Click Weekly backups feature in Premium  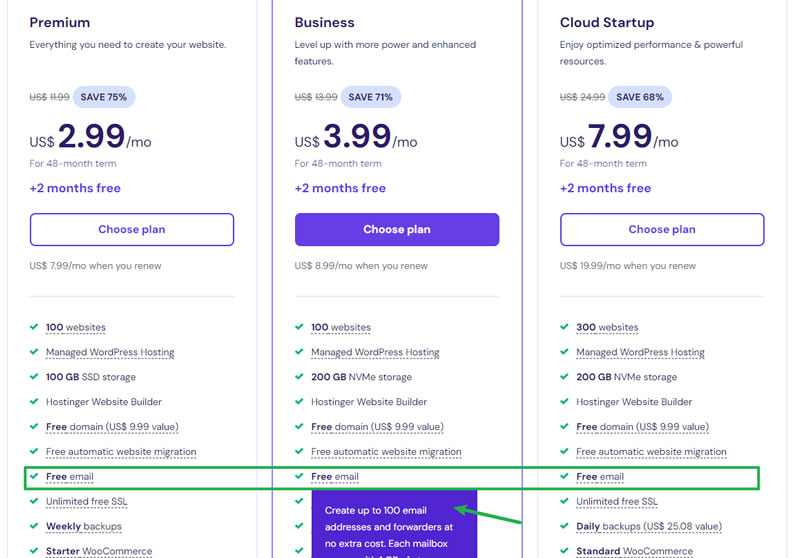pos(84,526)
